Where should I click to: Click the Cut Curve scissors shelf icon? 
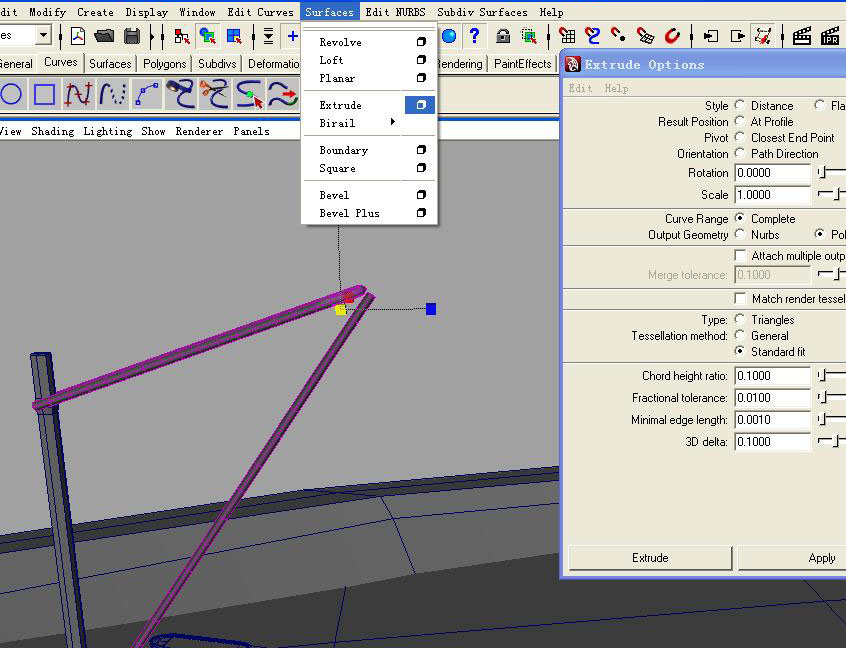pos(214,94)
